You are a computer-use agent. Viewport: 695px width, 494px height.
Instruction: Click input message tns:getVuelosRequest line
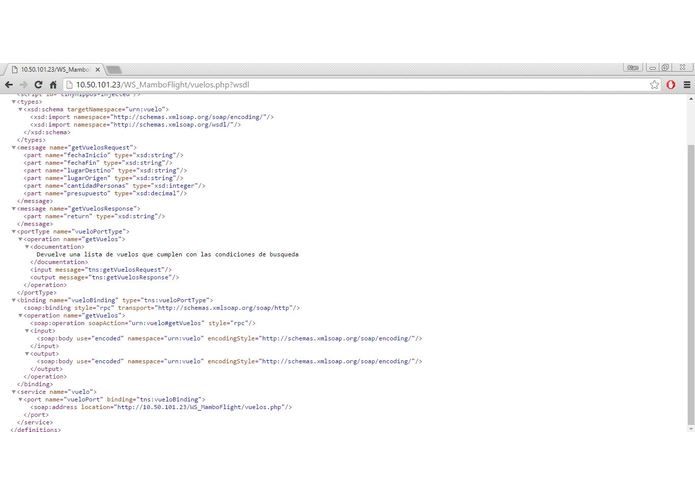click(101, 270)
